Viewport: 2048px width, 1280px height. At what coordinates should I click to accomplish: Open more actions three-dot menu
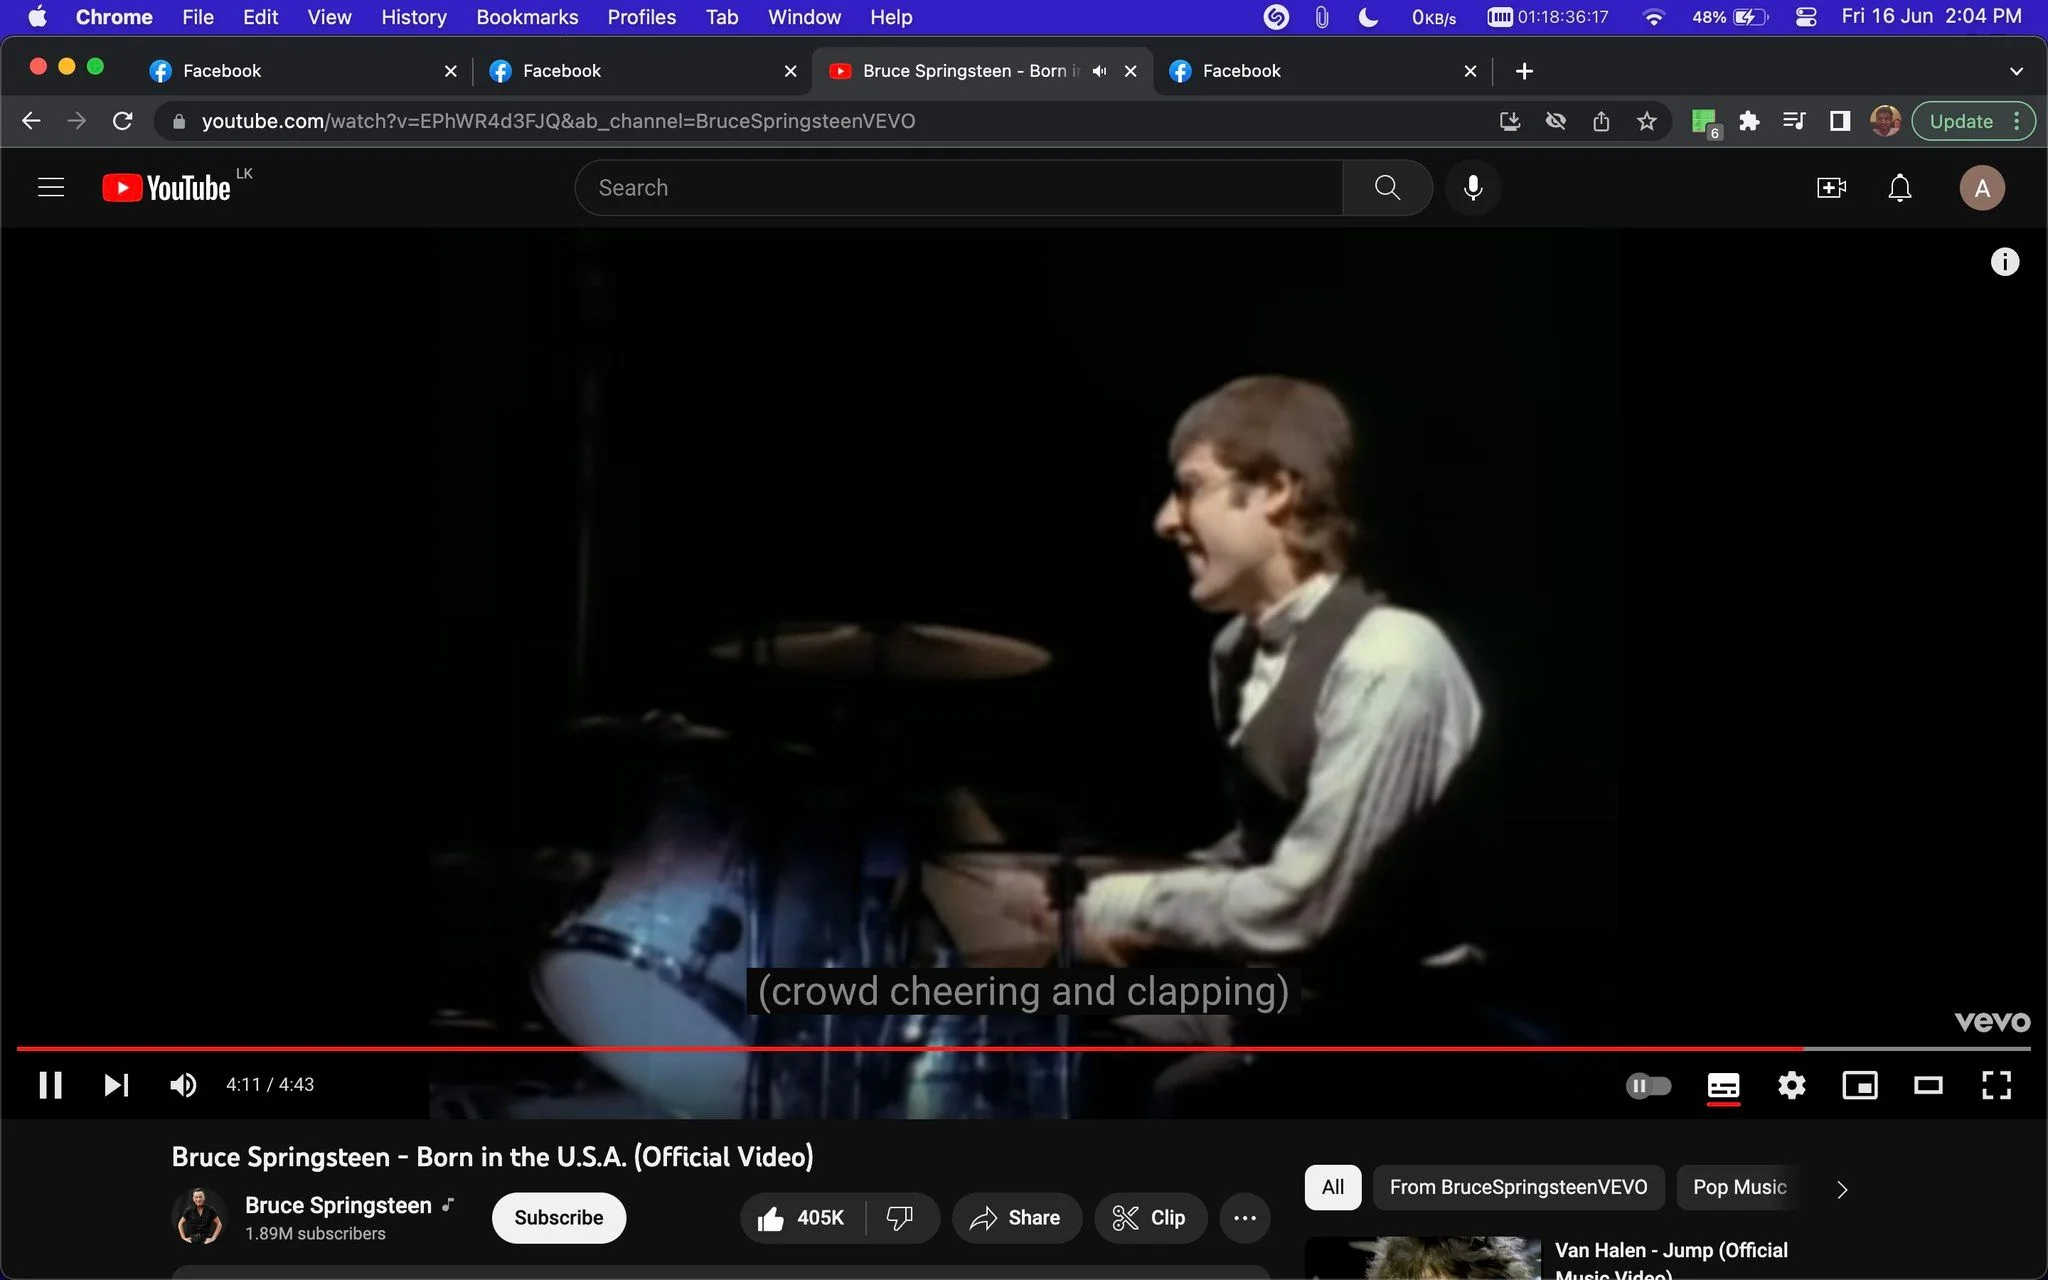pyautogui.click(x=1245, y=1218)
